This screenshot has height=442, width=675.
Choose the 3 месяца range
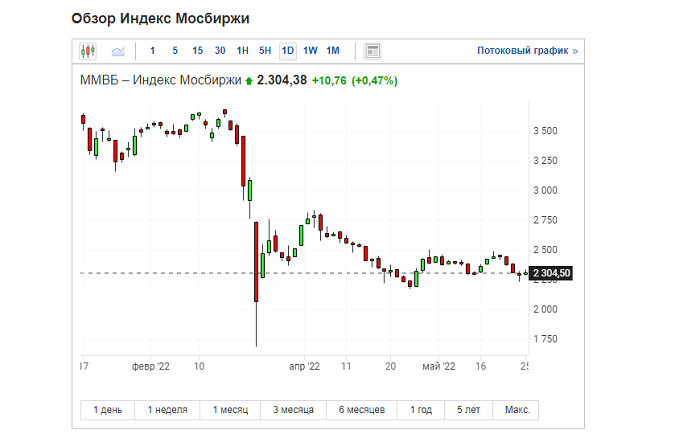tap(293, 410)
